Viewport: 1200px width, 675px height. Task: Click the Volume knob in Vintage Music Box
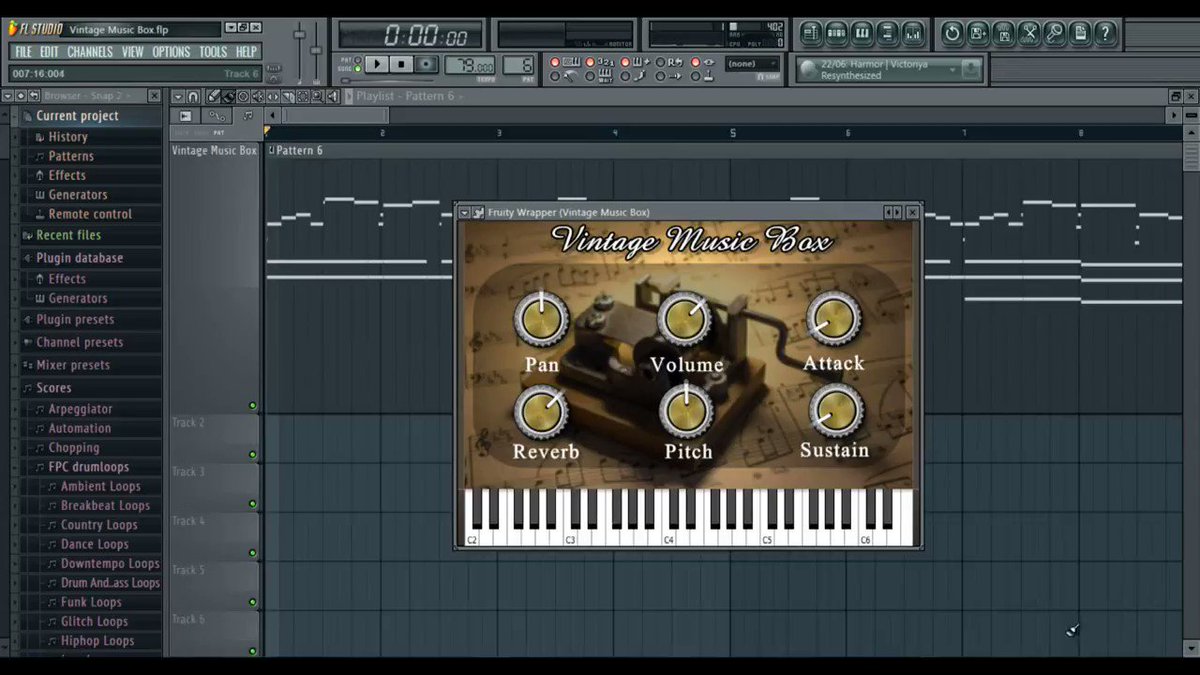tap(685, 318)
